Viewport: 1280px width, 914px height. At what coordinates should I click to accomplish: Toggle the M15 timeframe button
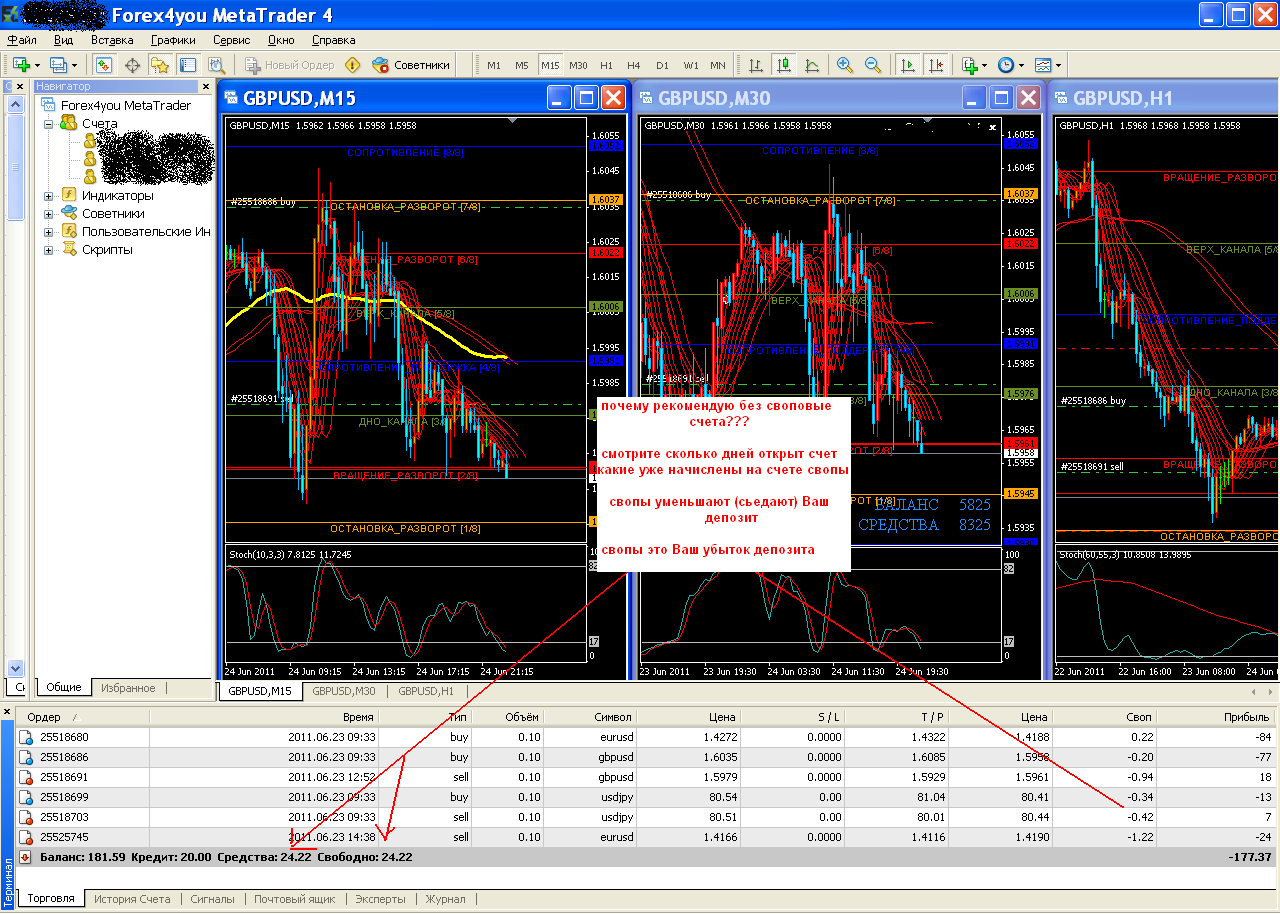pyautogui.click(x=550, y=65)
